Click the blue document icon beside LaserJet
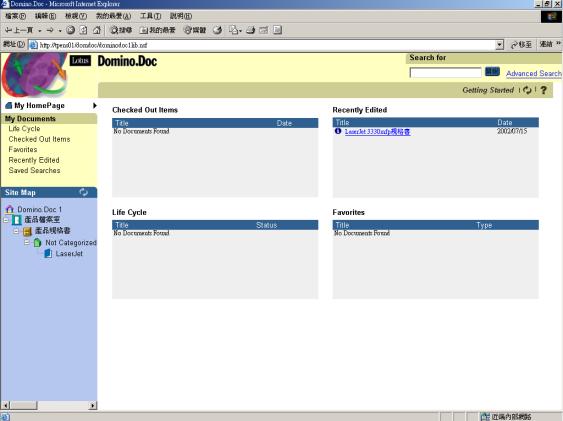Image resolution: width=563 pixels, height=421 pixels. tap(48, 254)
